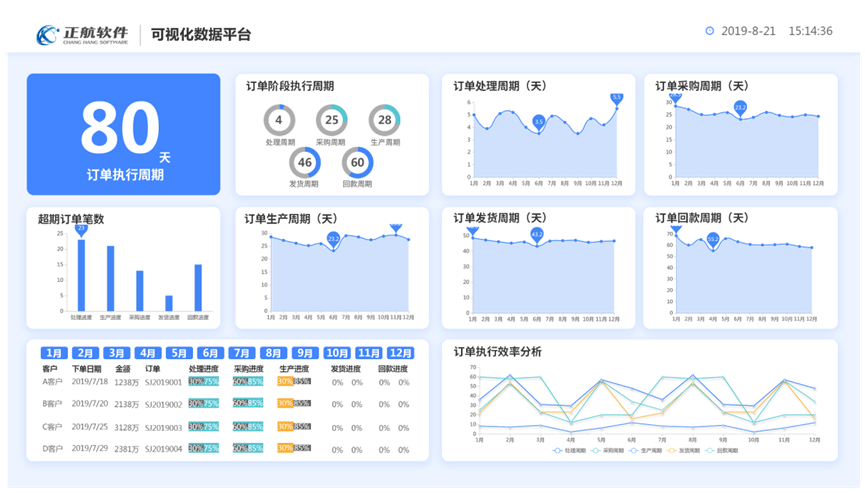Click the 采购进度 bar in overdue orders chart
This screenshot has height=493, width=865.
[x=140, y=291]
